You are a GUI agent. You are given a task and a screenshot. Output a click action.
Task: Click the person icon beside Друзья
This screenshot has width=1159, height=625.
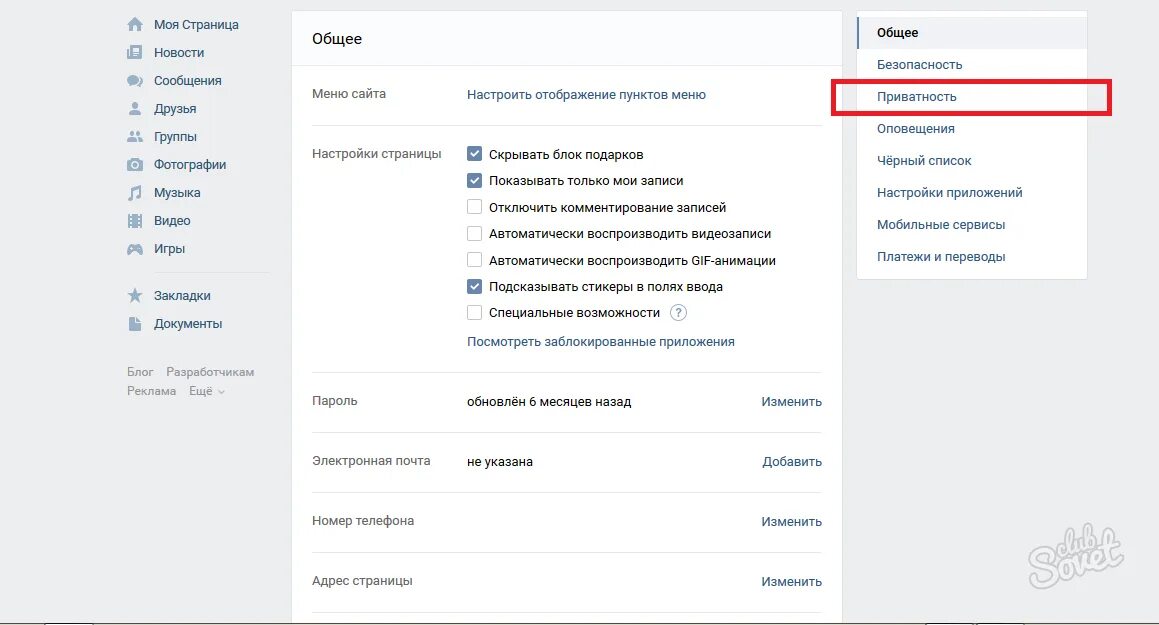[135, 109]
